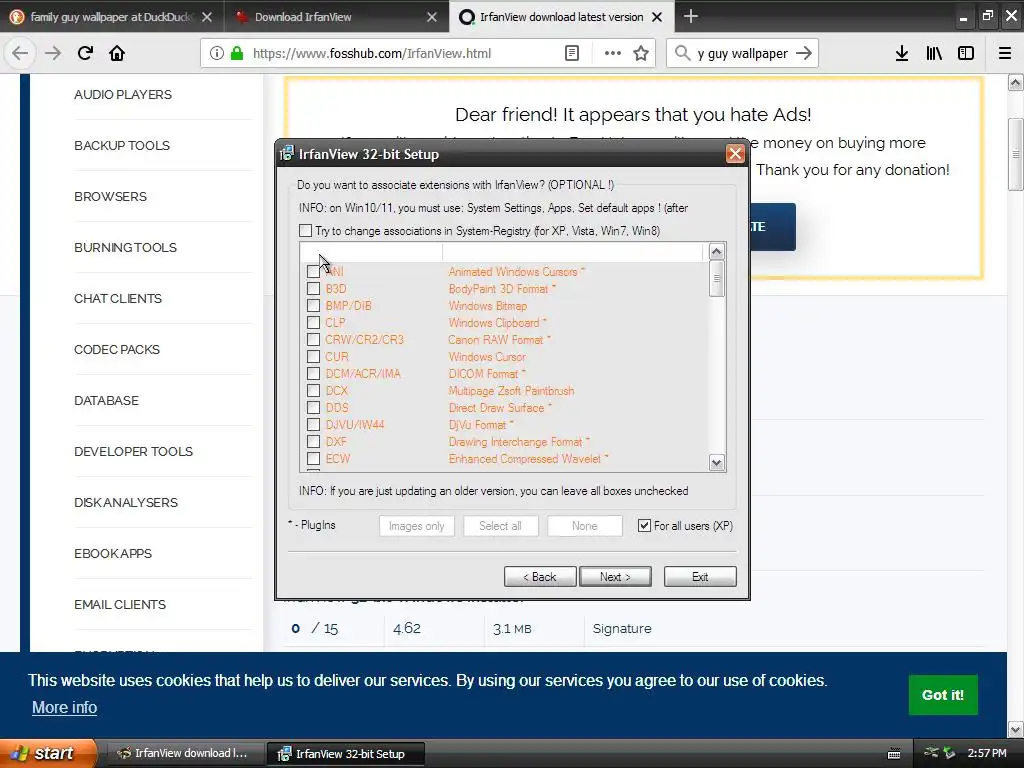Open BACKUP TOOLS category
The image size is (1024, 768).
122,146
